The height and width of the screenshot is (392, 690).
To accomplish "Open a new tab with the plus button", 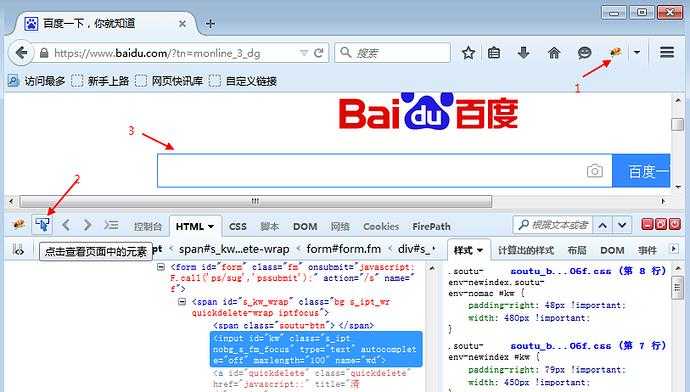I will coord(210,23).
